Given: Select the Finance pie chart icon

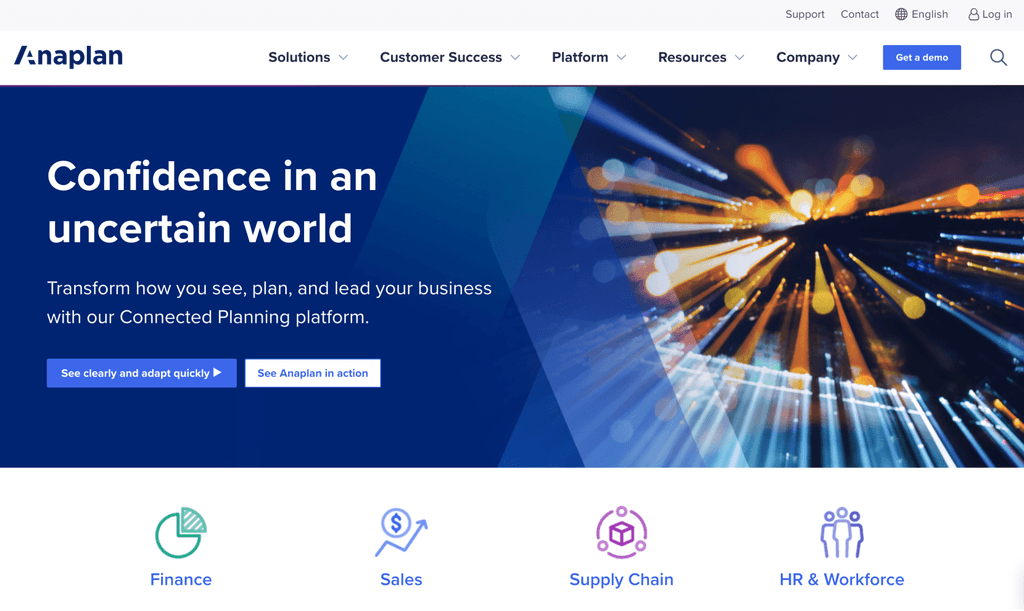Looking at the screenshot, I should click(181, 533).
